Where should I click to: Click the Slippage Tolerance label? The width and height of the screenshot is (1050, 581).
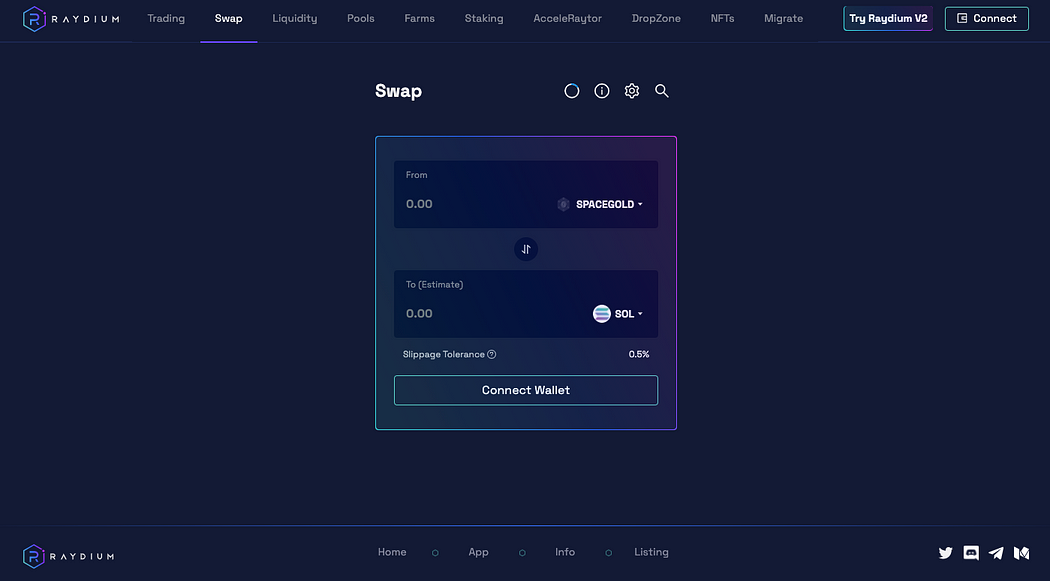[x=443, y=354]
